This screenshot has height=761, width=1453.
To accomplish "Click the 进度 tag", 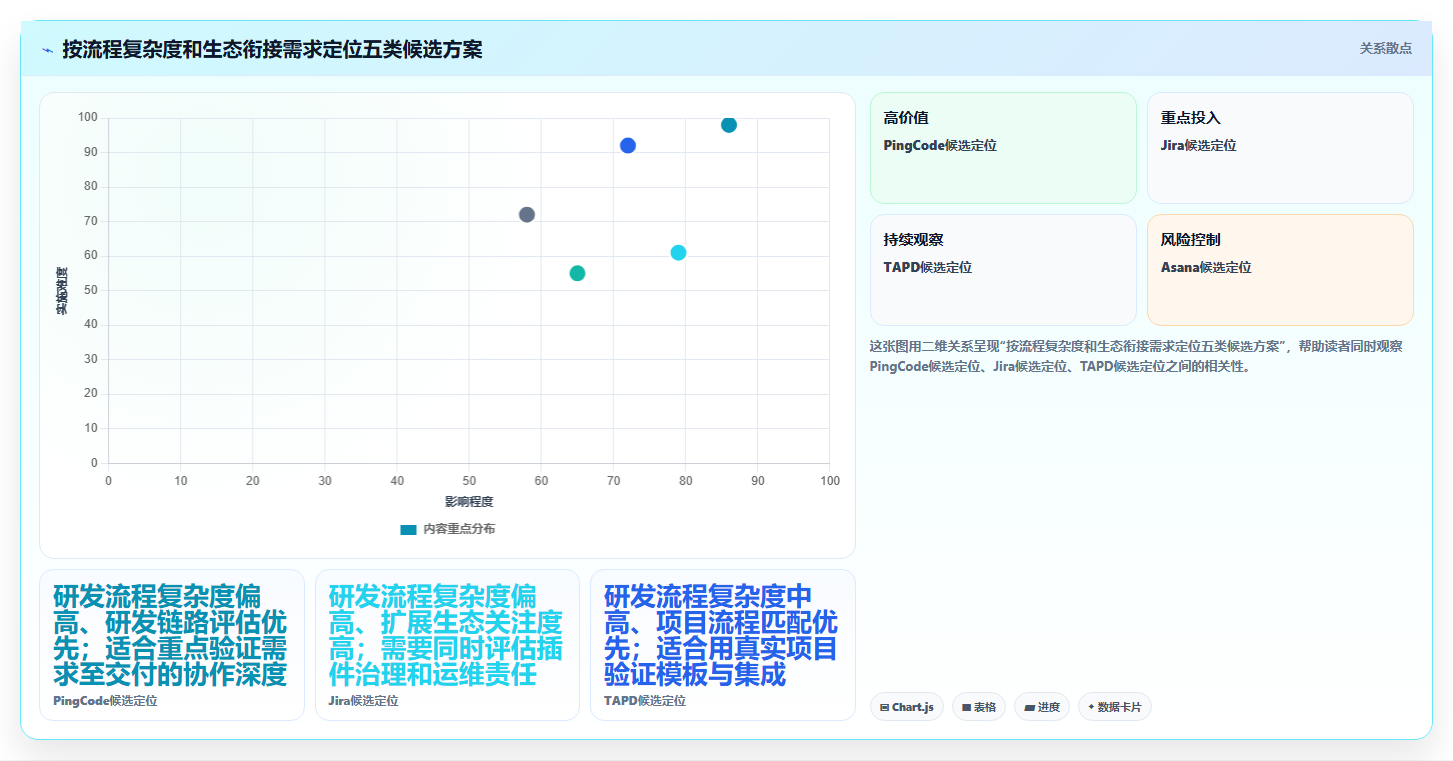I will pyautogui.click(x=1042, y=707).
